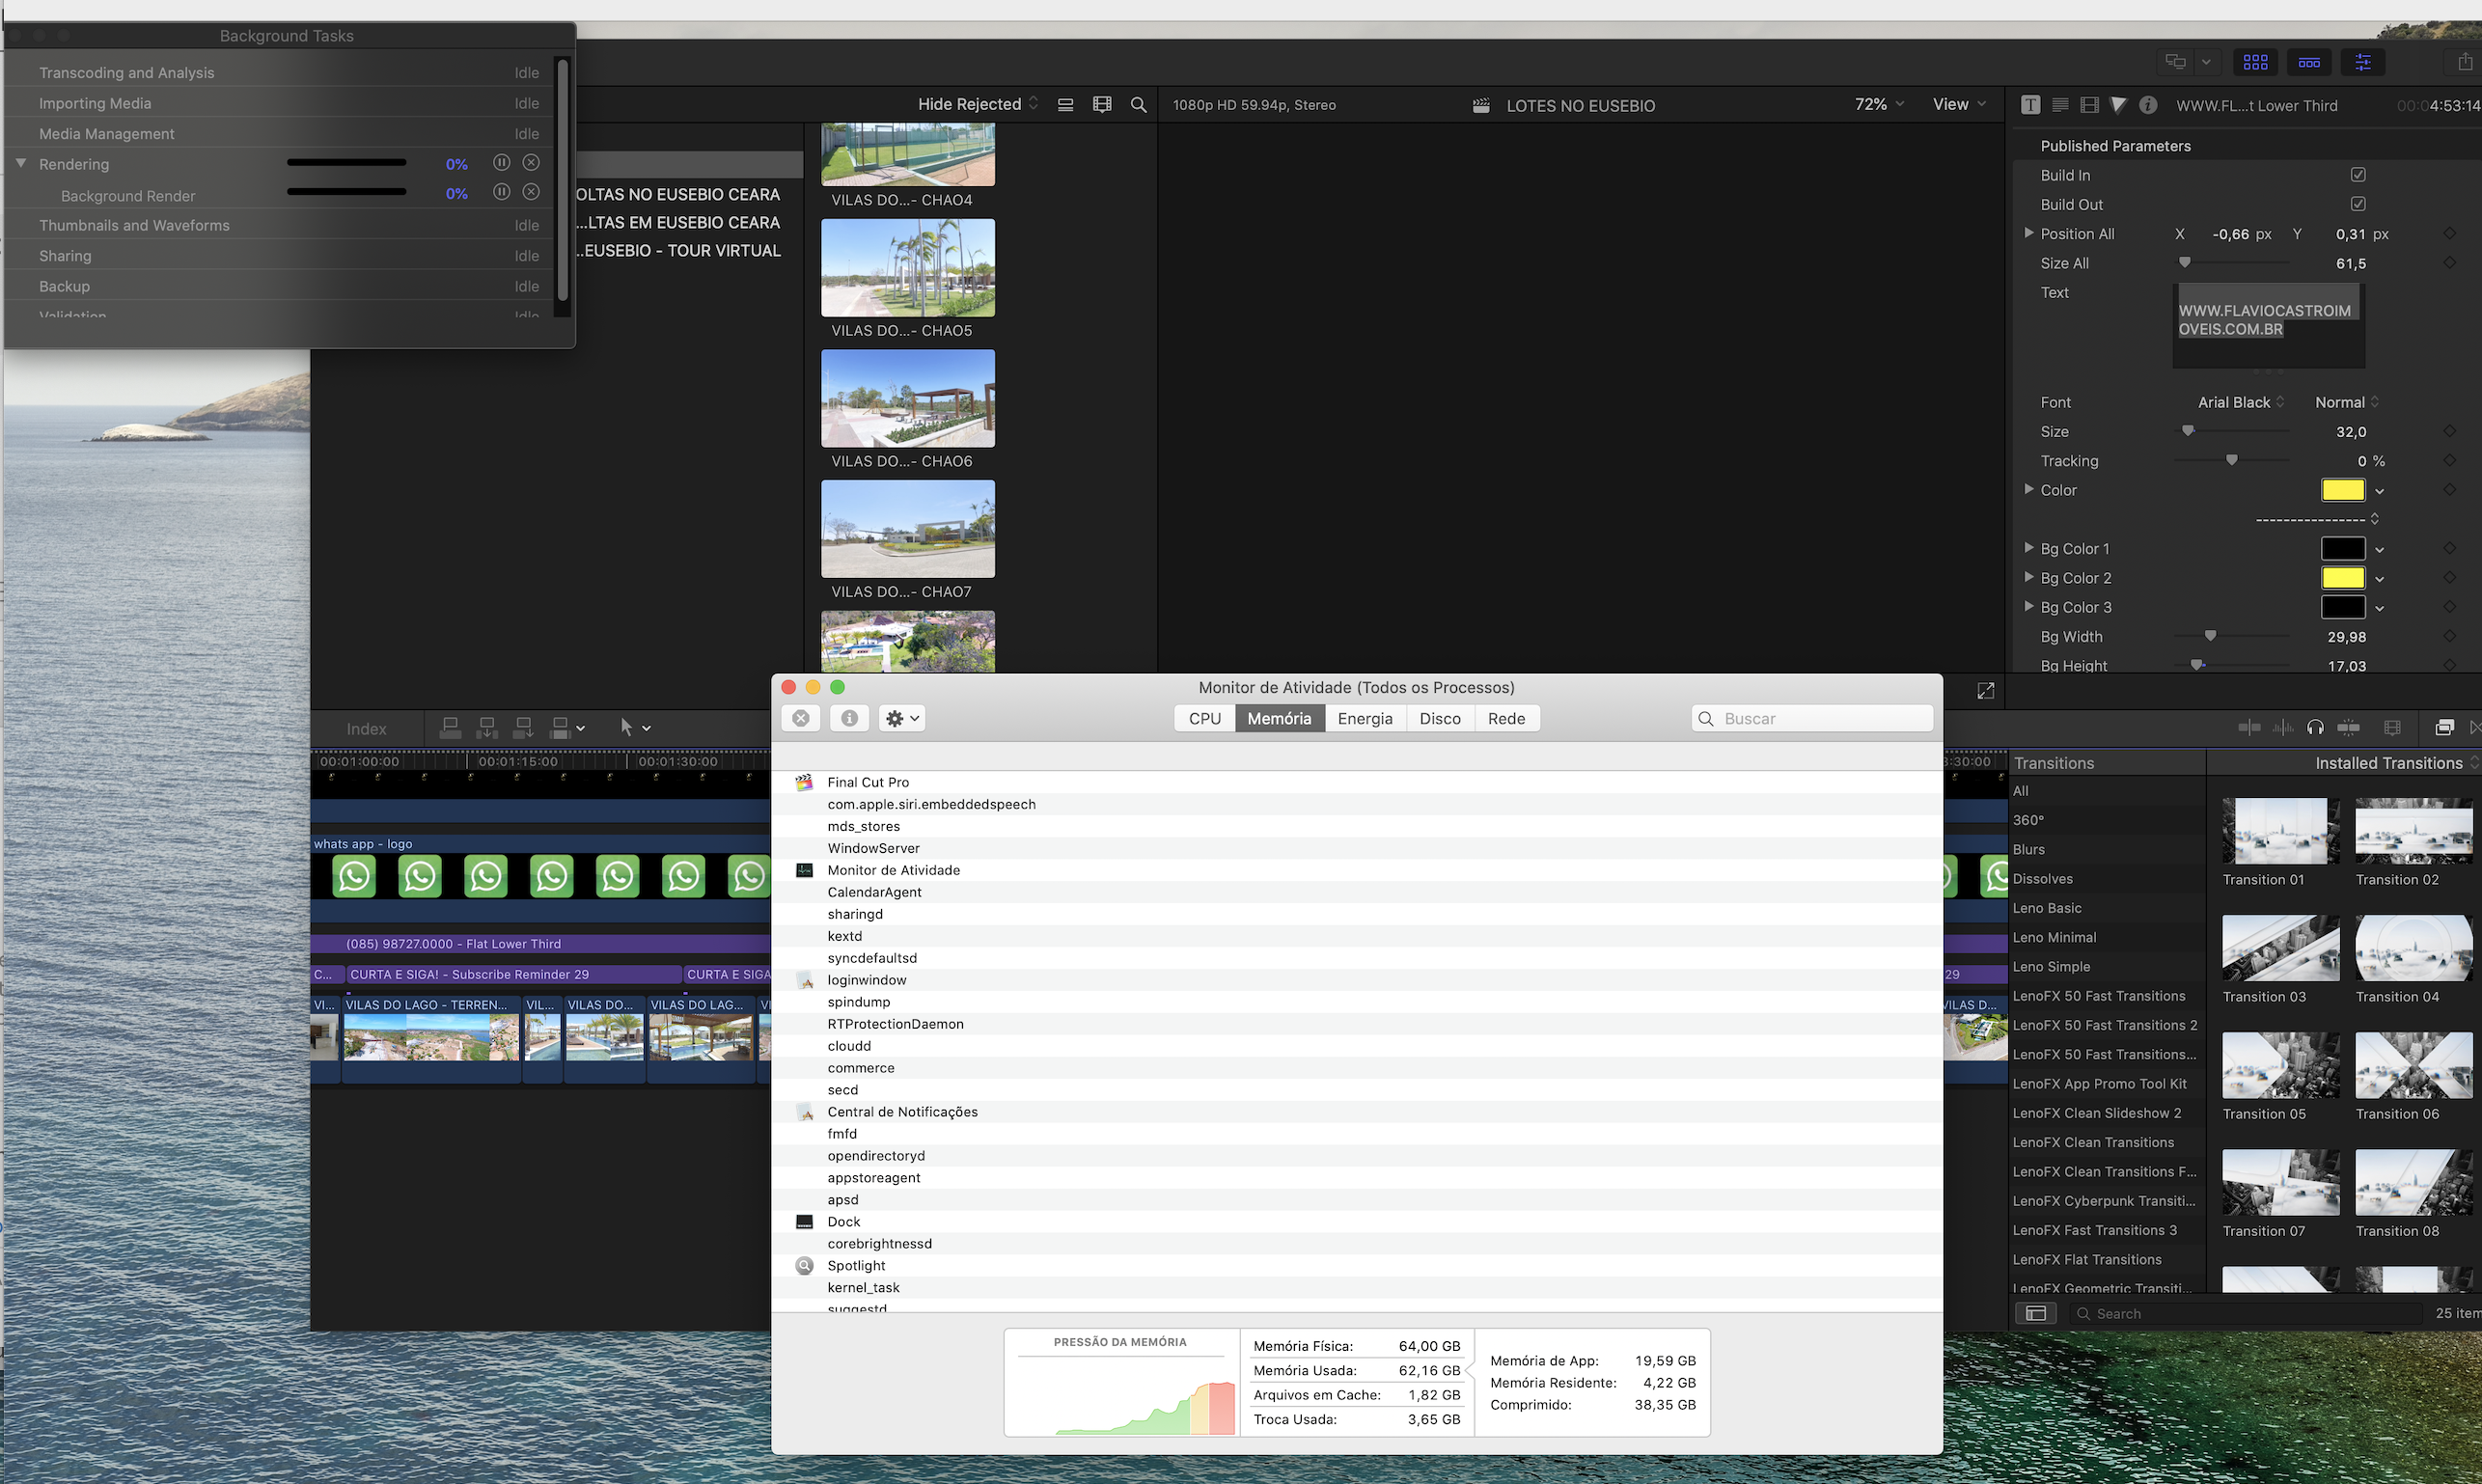This screenshot has height=1484, width=2482.
Task: Click the yellow text Color swatch
Action: (2341, 490)
